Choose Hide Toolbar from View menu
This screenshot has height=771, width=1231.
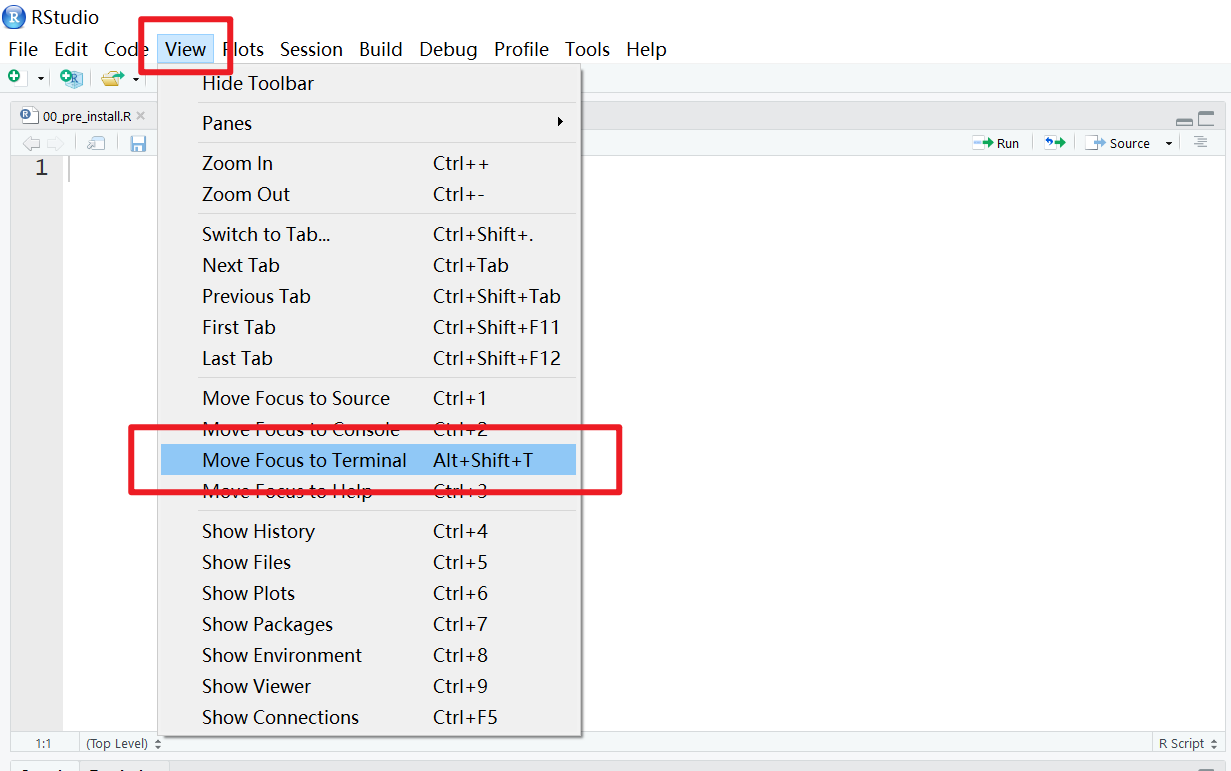coord(369,83)
